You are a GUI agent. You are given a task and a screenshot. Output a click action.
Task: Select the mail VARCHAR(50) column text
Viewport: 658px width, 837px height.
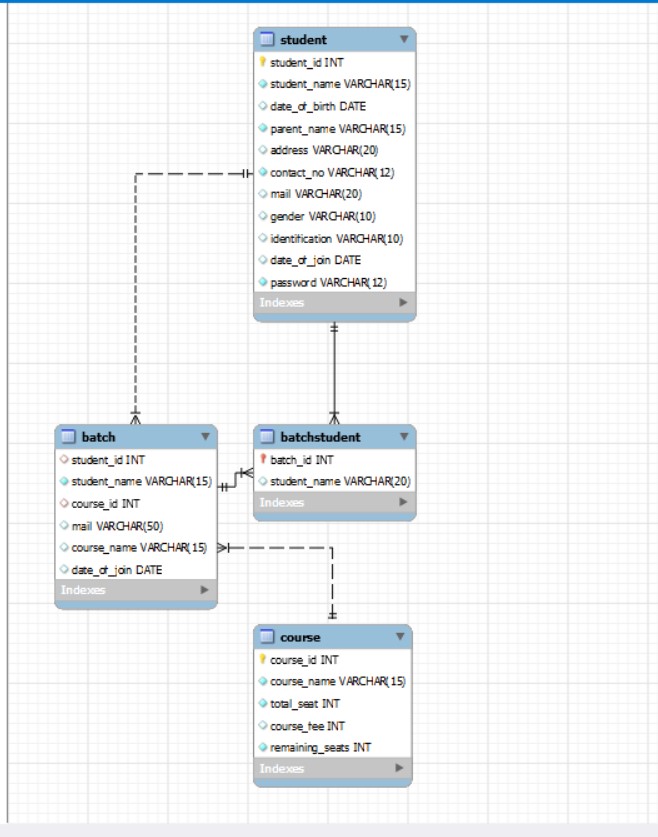coord(117,526)
